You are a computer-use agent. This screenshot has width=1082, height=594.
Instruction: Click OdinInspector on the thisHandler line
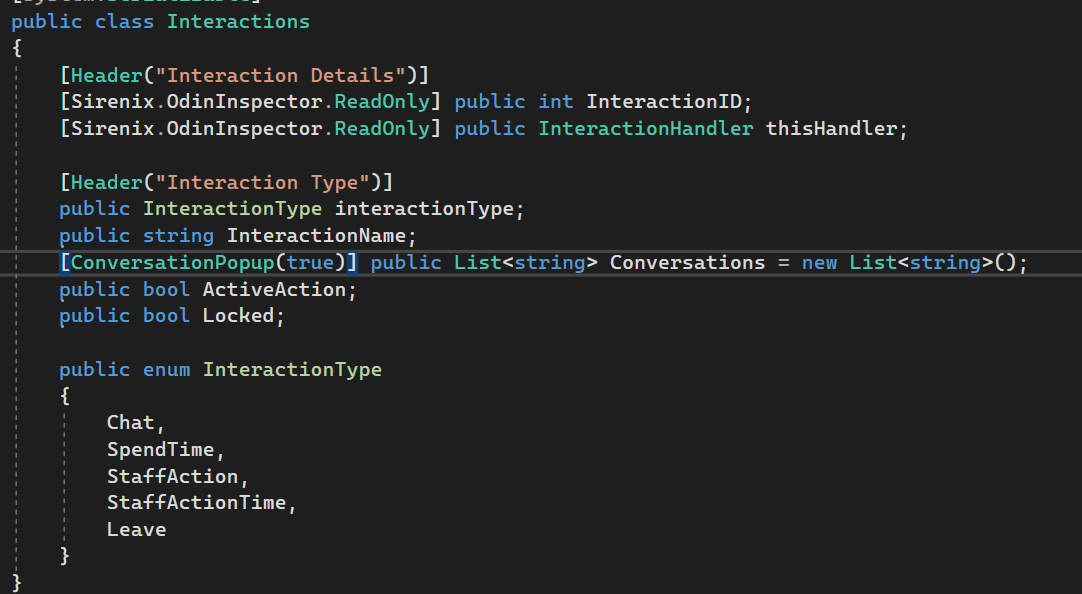(244, 129)
